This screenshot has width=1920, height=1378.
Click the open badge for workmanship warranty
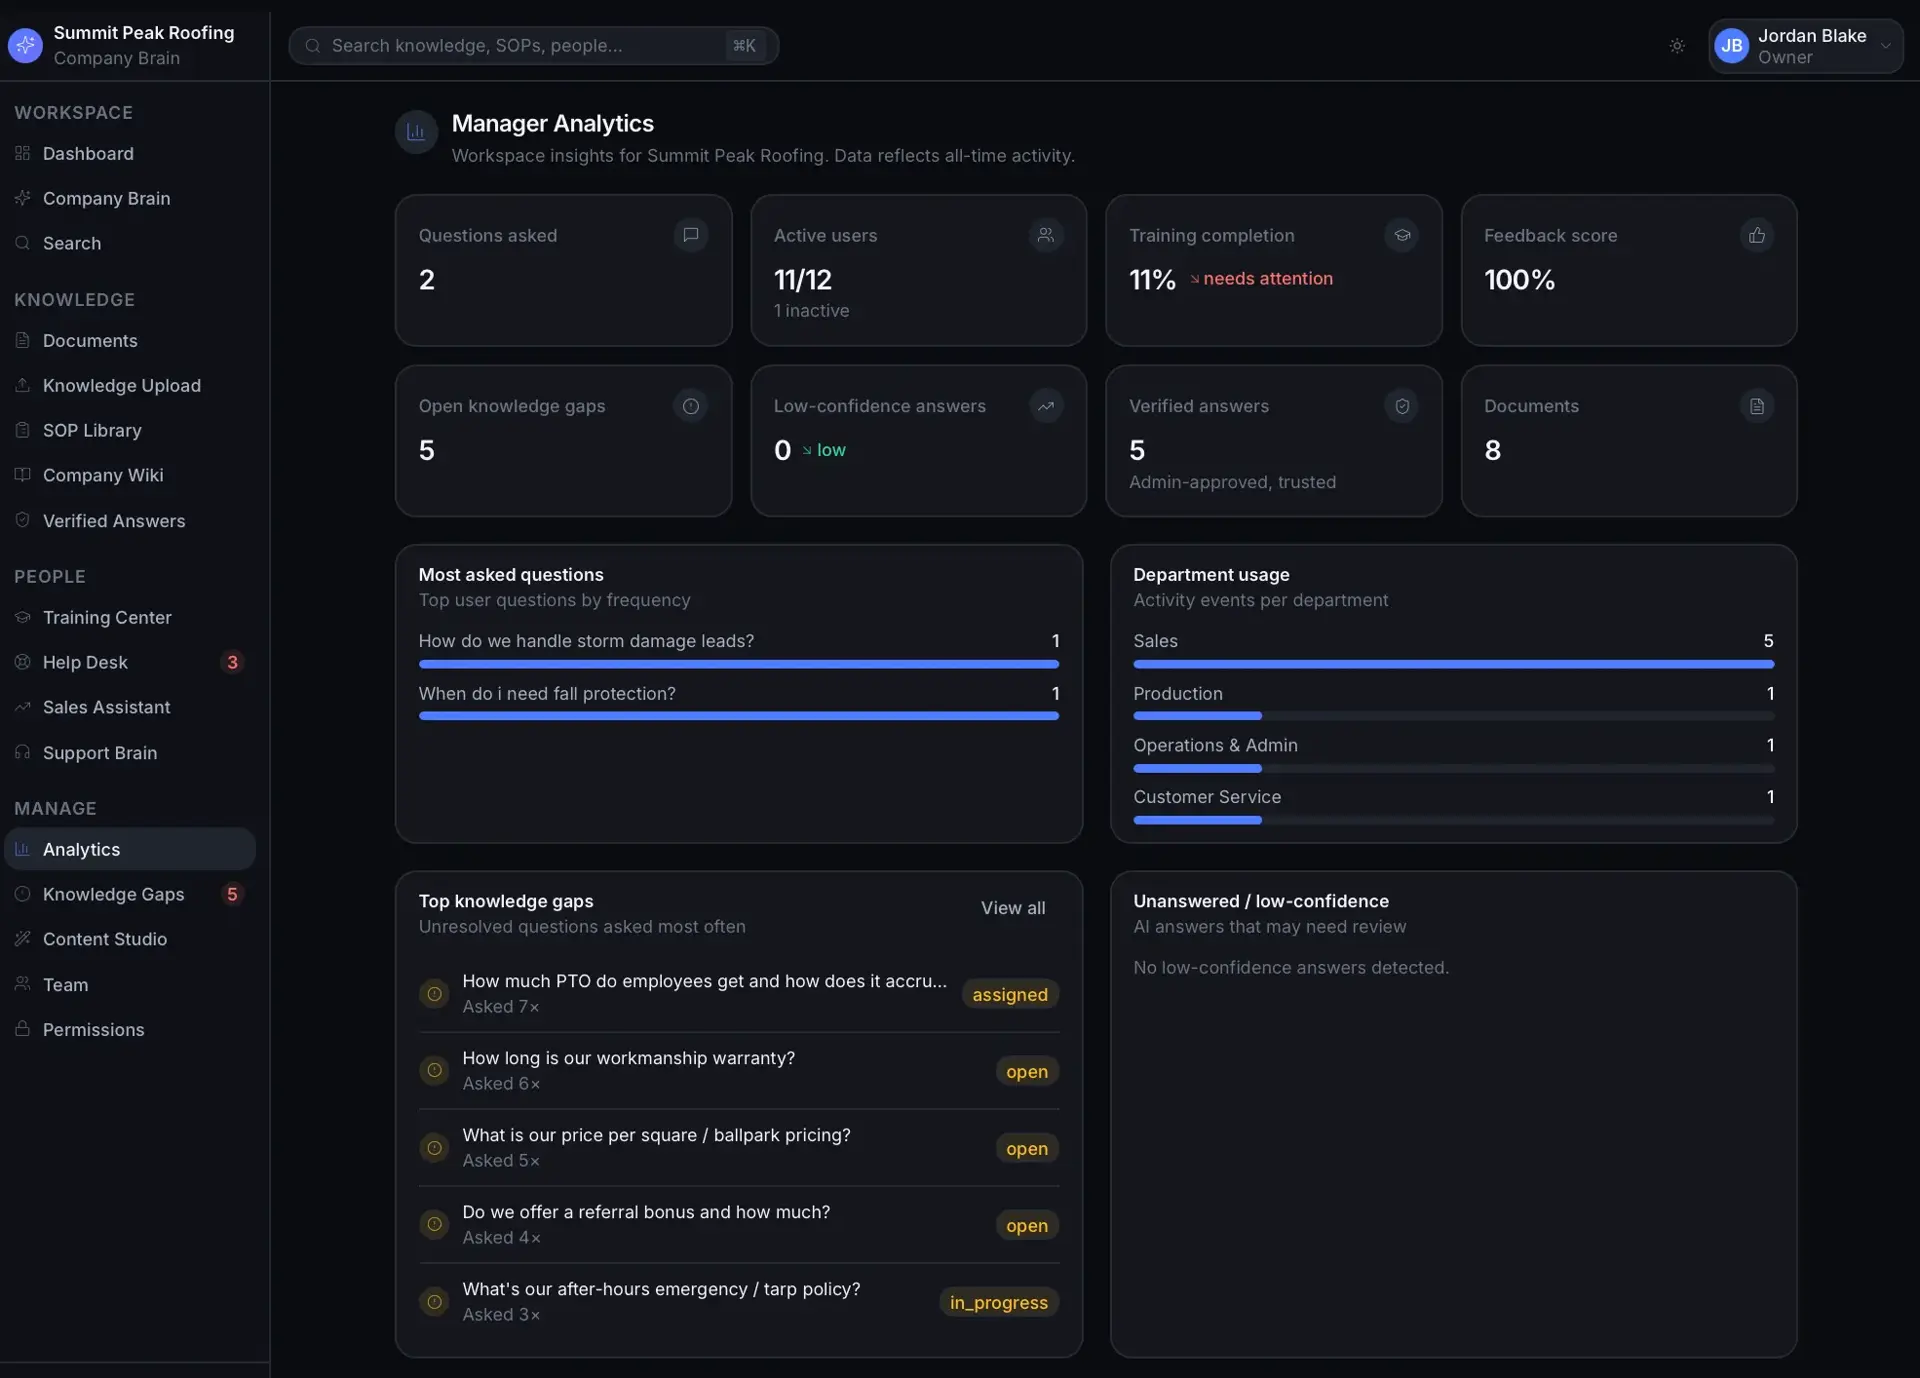1027,1071
